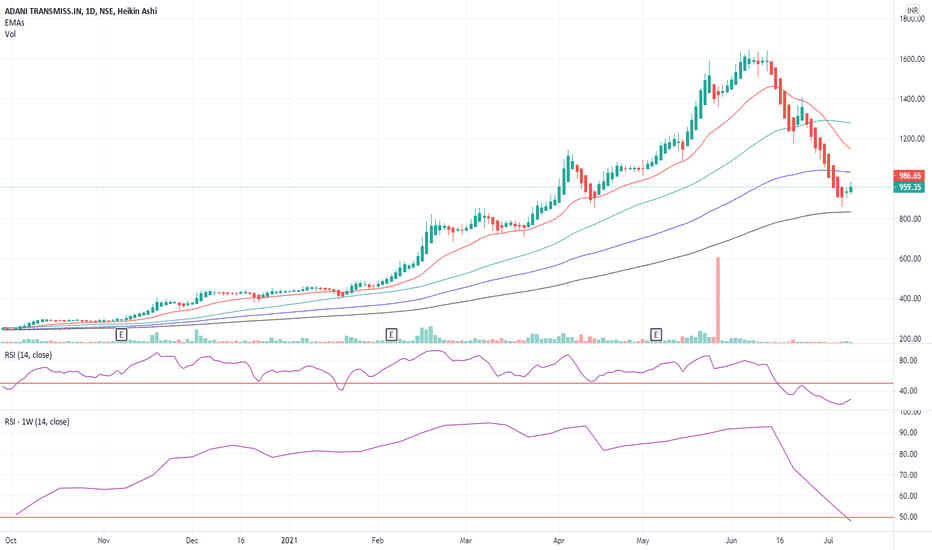Click the May label on the time axis

click(643, 540)
